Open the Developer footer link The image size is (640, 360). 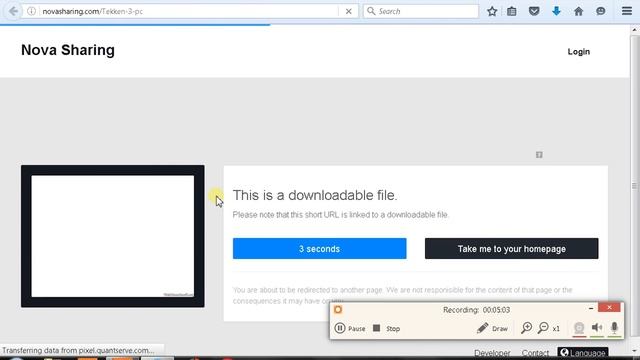(492, 353)
